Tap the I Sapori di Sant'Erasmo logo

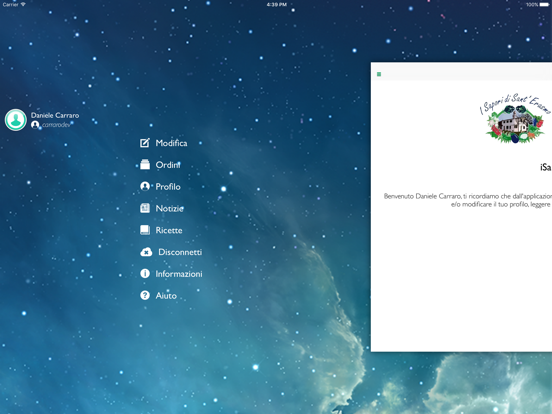pos(515,118)
